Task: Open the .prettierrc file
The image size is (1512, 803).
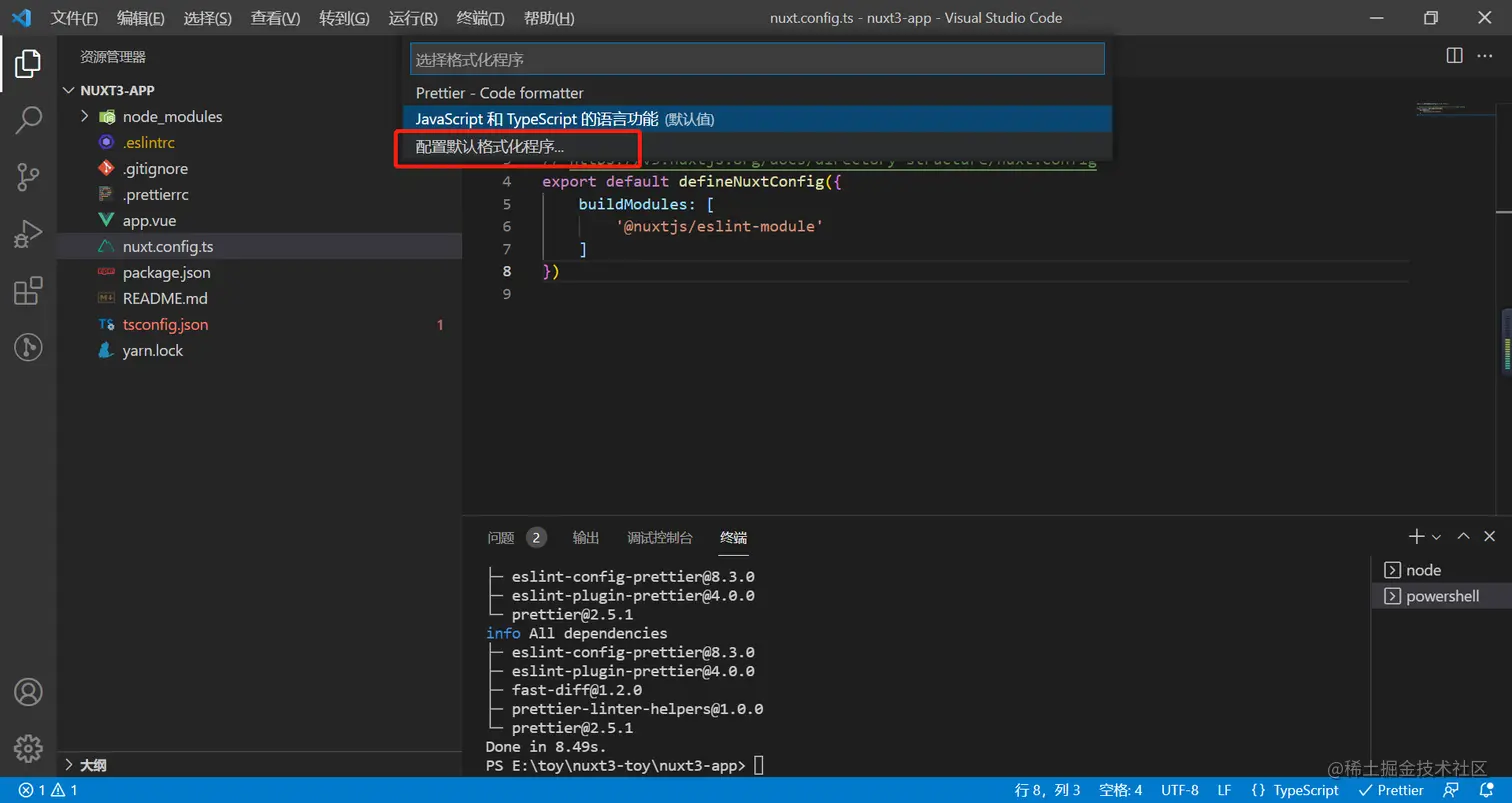Action: 259,195
